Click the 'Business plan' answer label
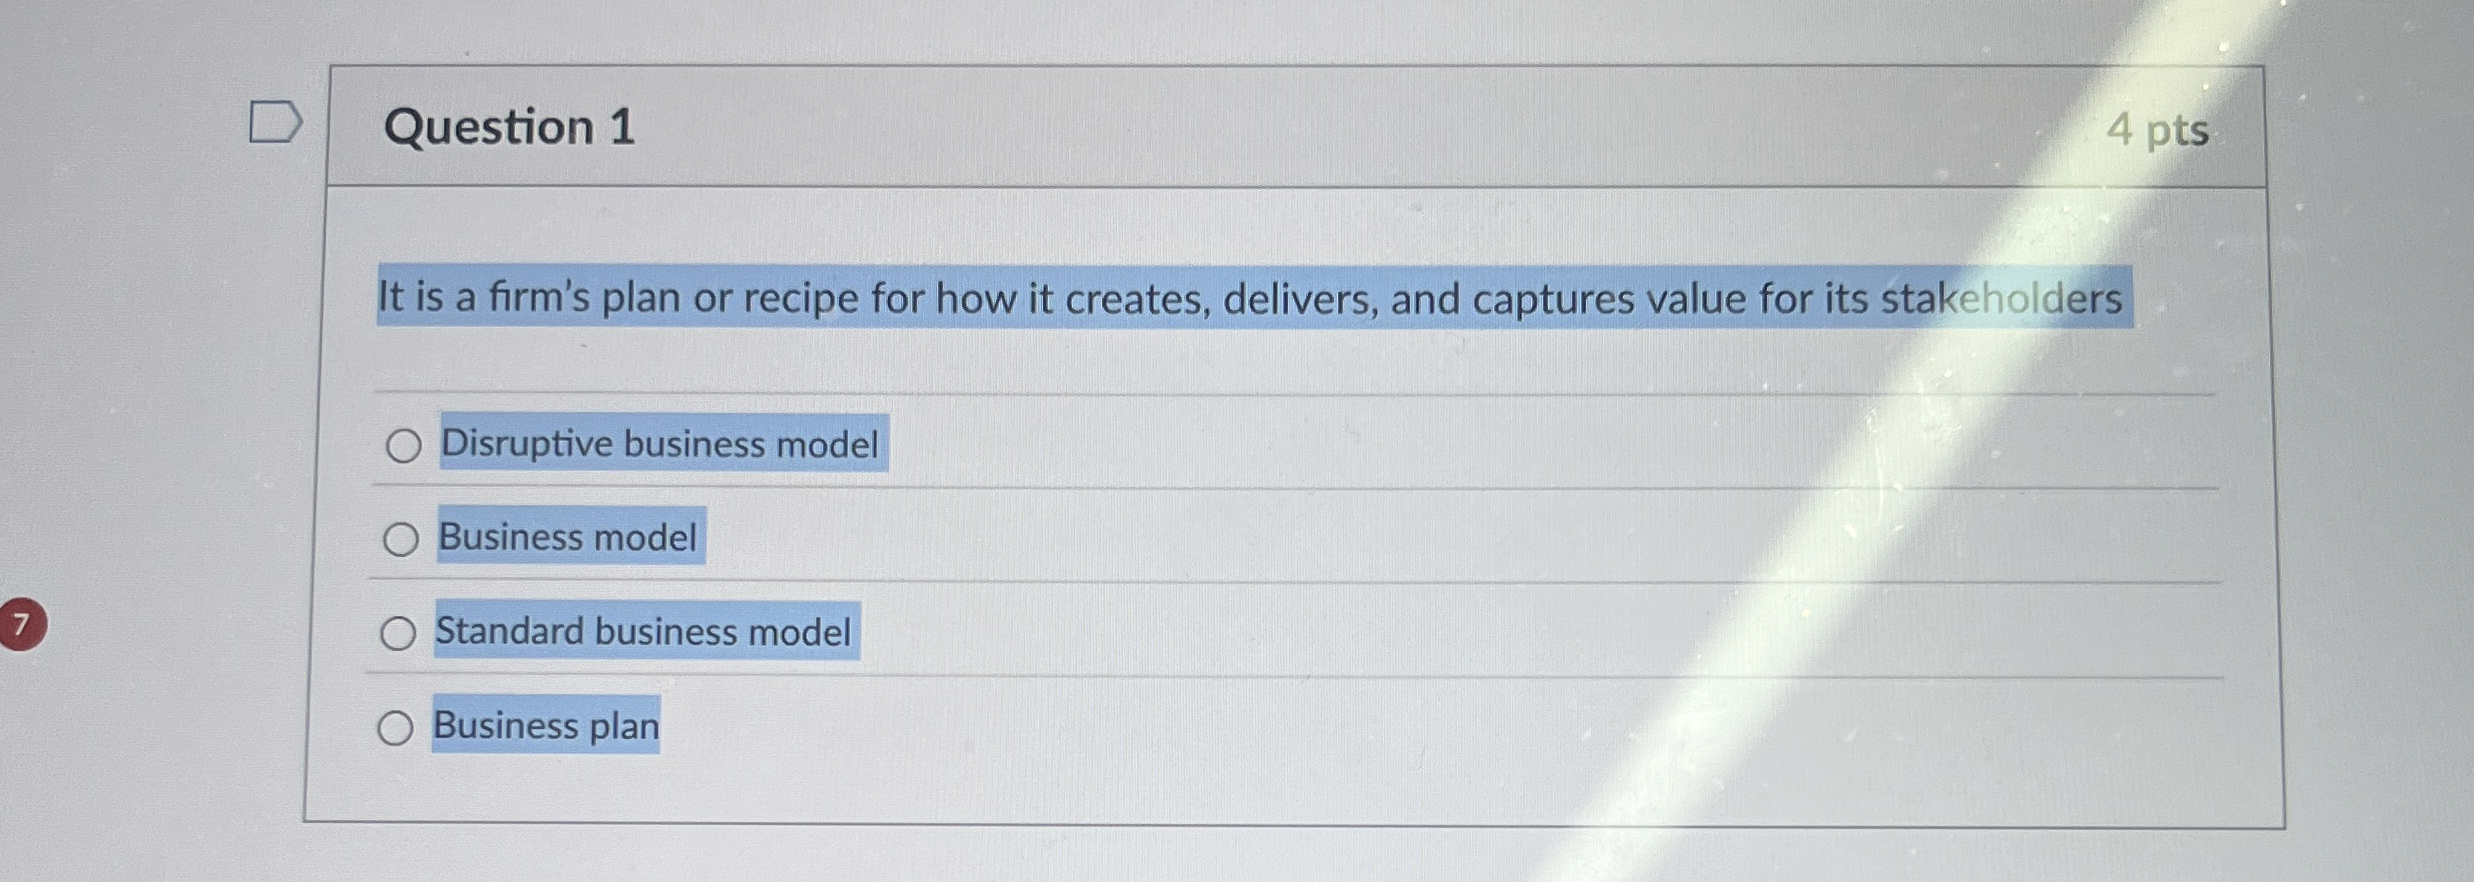This screenshot has width=2474, height=882. (x=546, y=725)
